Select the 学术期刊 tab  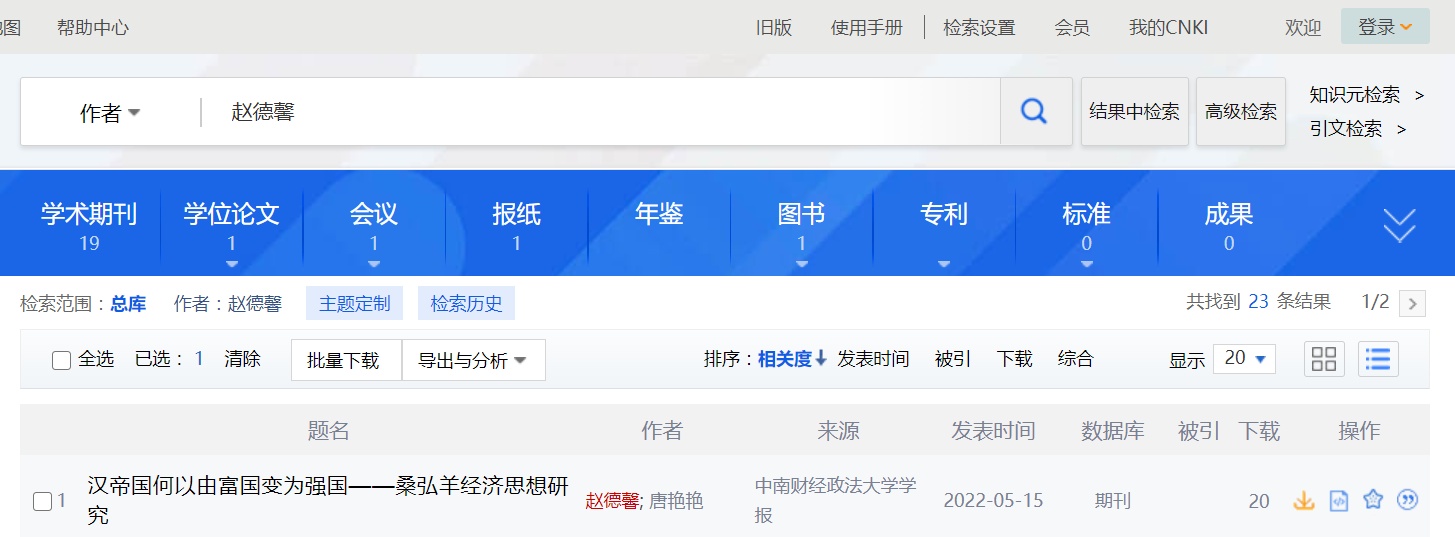click(89, 225)
